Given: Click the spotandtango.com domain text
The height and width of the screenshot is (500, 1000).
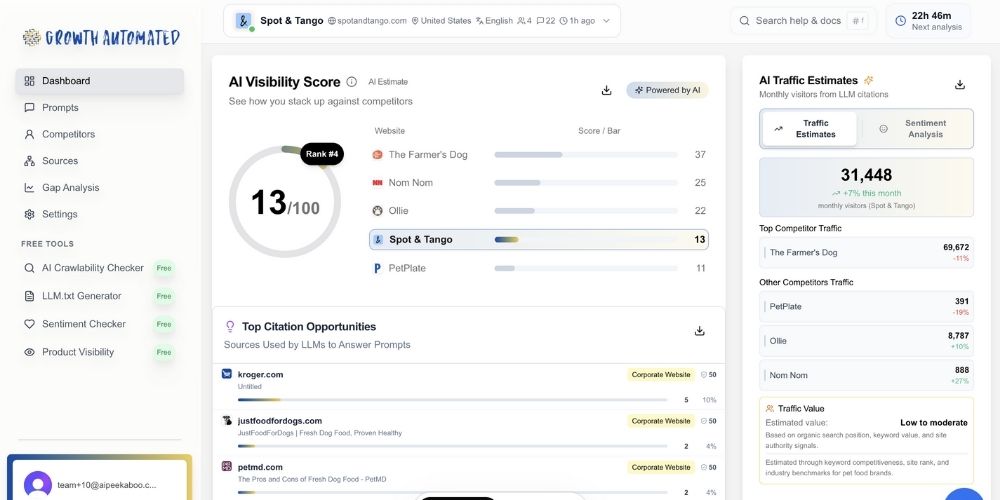Looking at the screenshot, I should coord(371,21).
